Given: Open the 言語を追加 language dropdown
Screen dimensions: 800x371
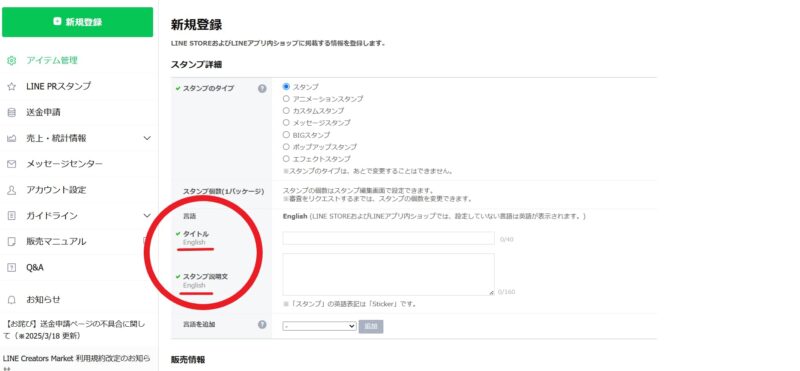Looking at the screenshot, I should (x=319, y=326).
